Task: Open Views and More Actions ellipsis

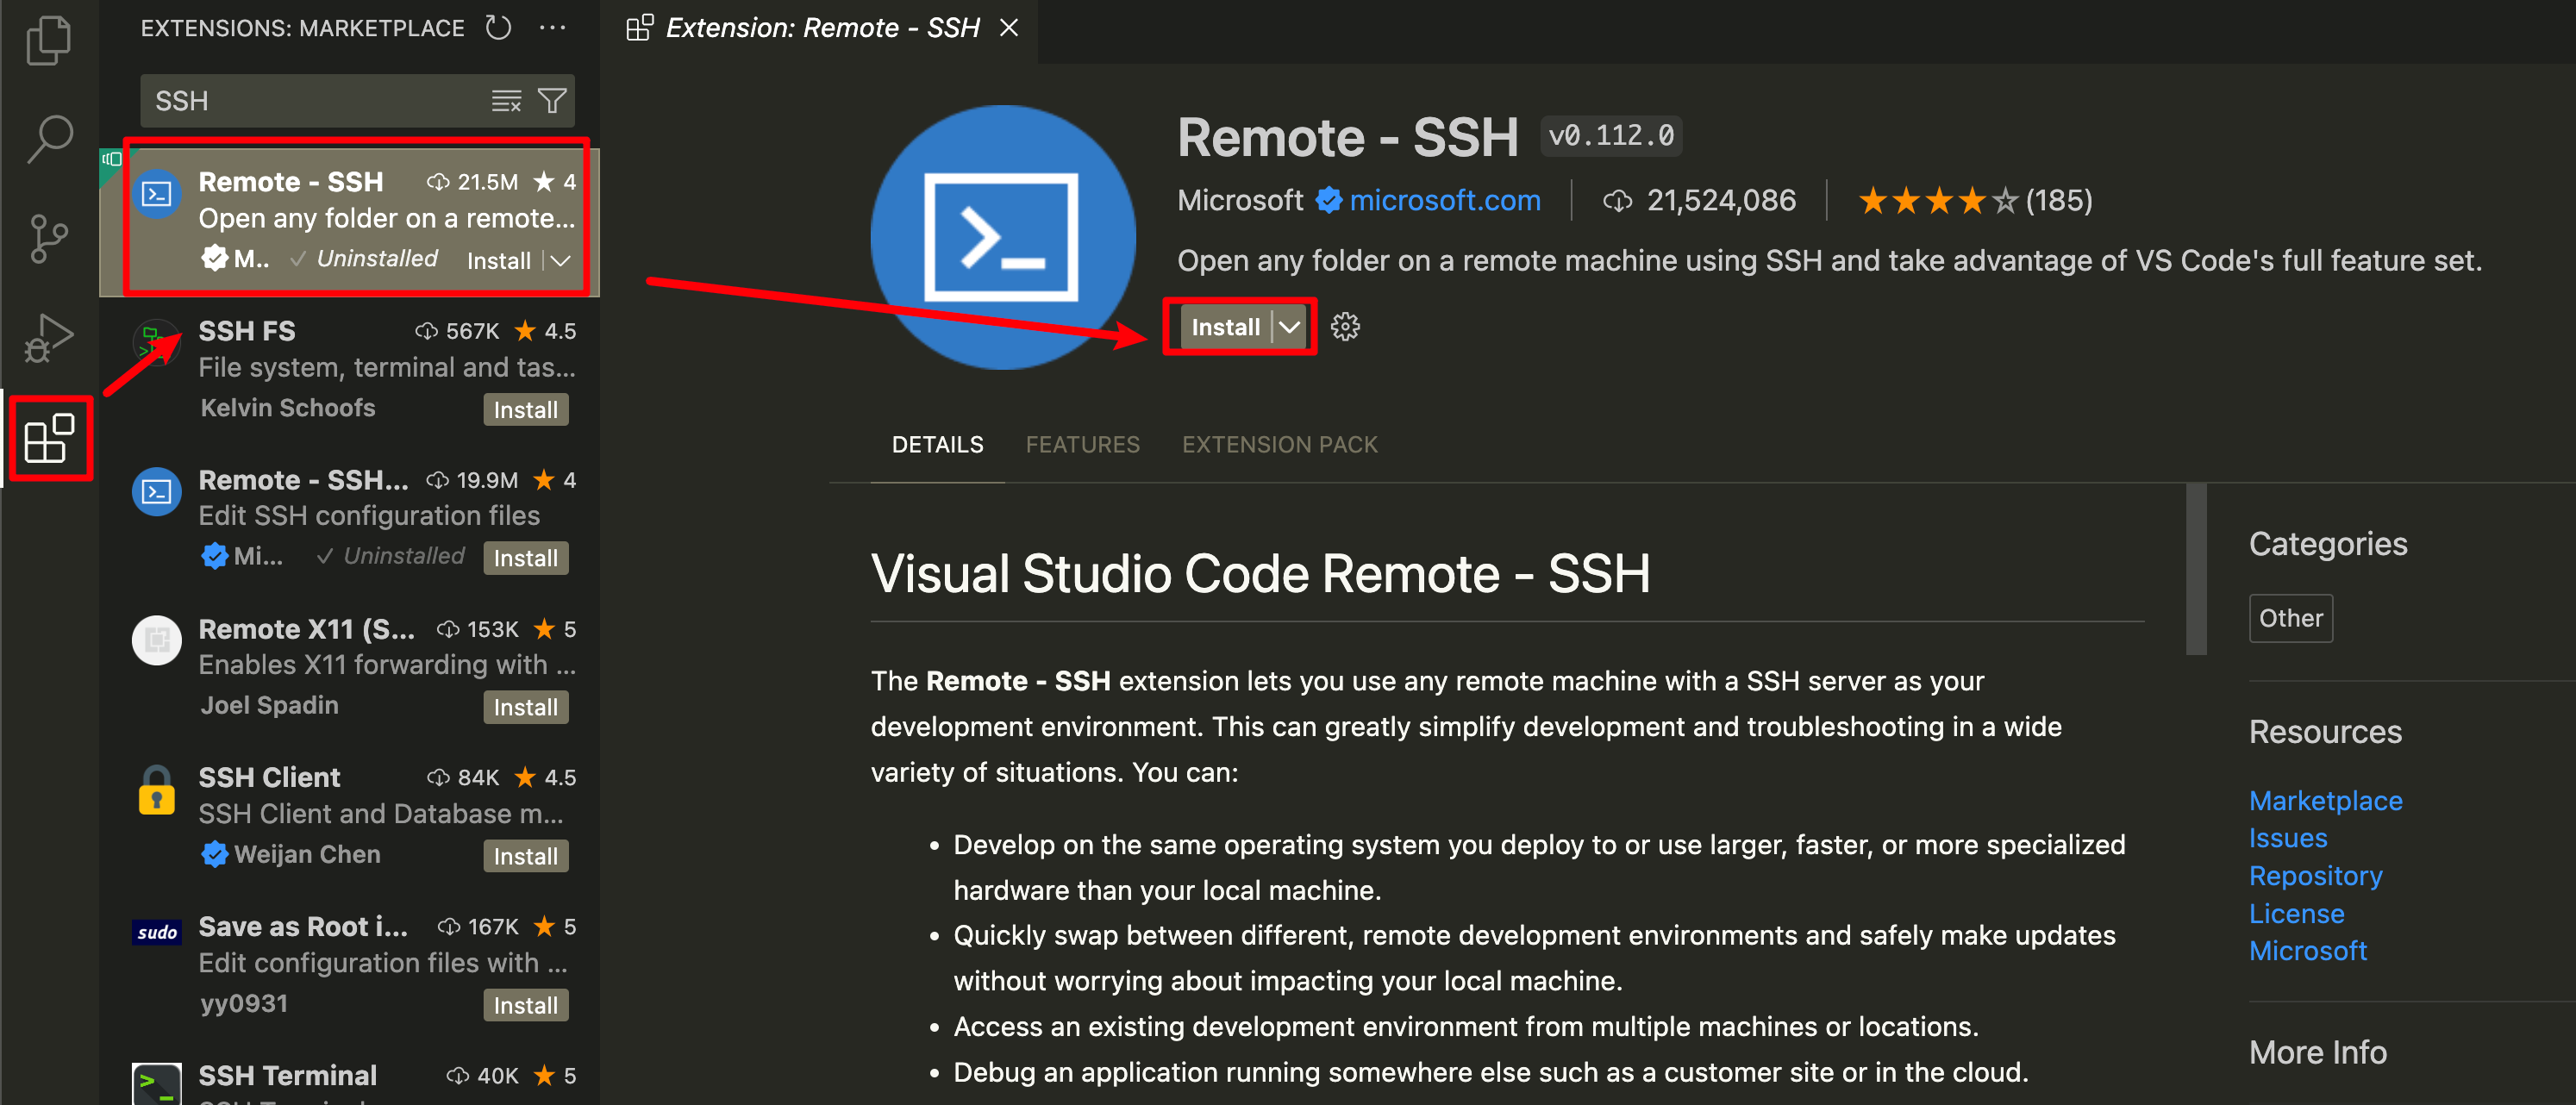Action: [x=552, y=27]
